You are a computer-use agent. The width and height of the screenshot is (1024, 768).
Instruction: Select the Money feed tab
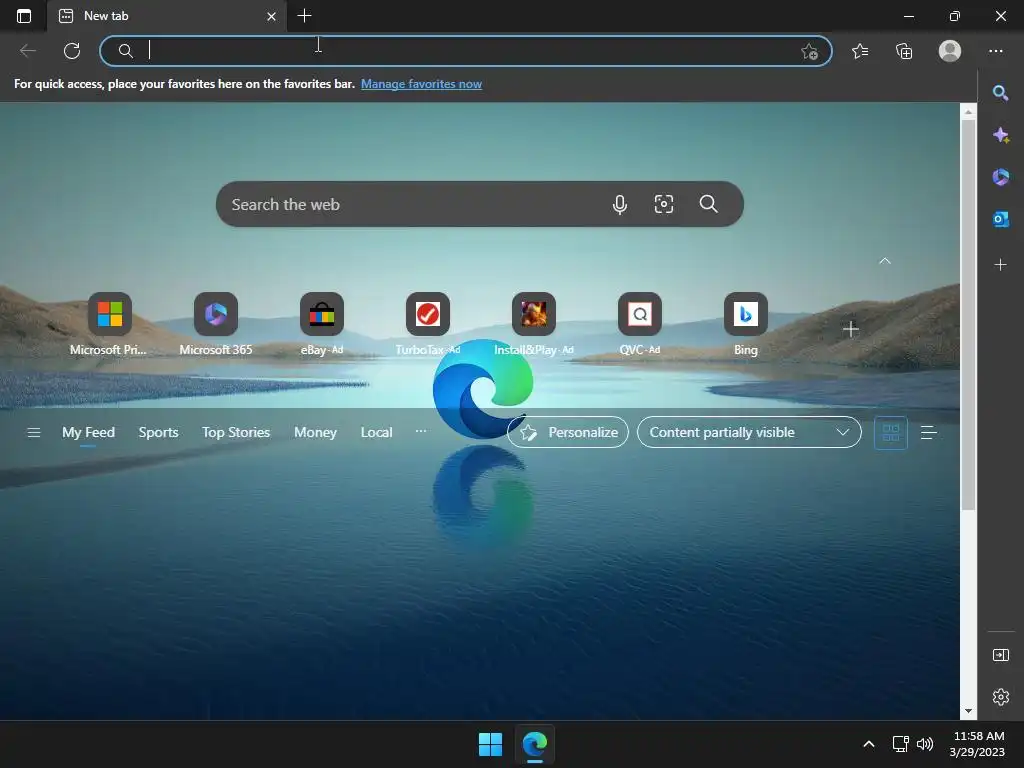(x=315, y=432)
